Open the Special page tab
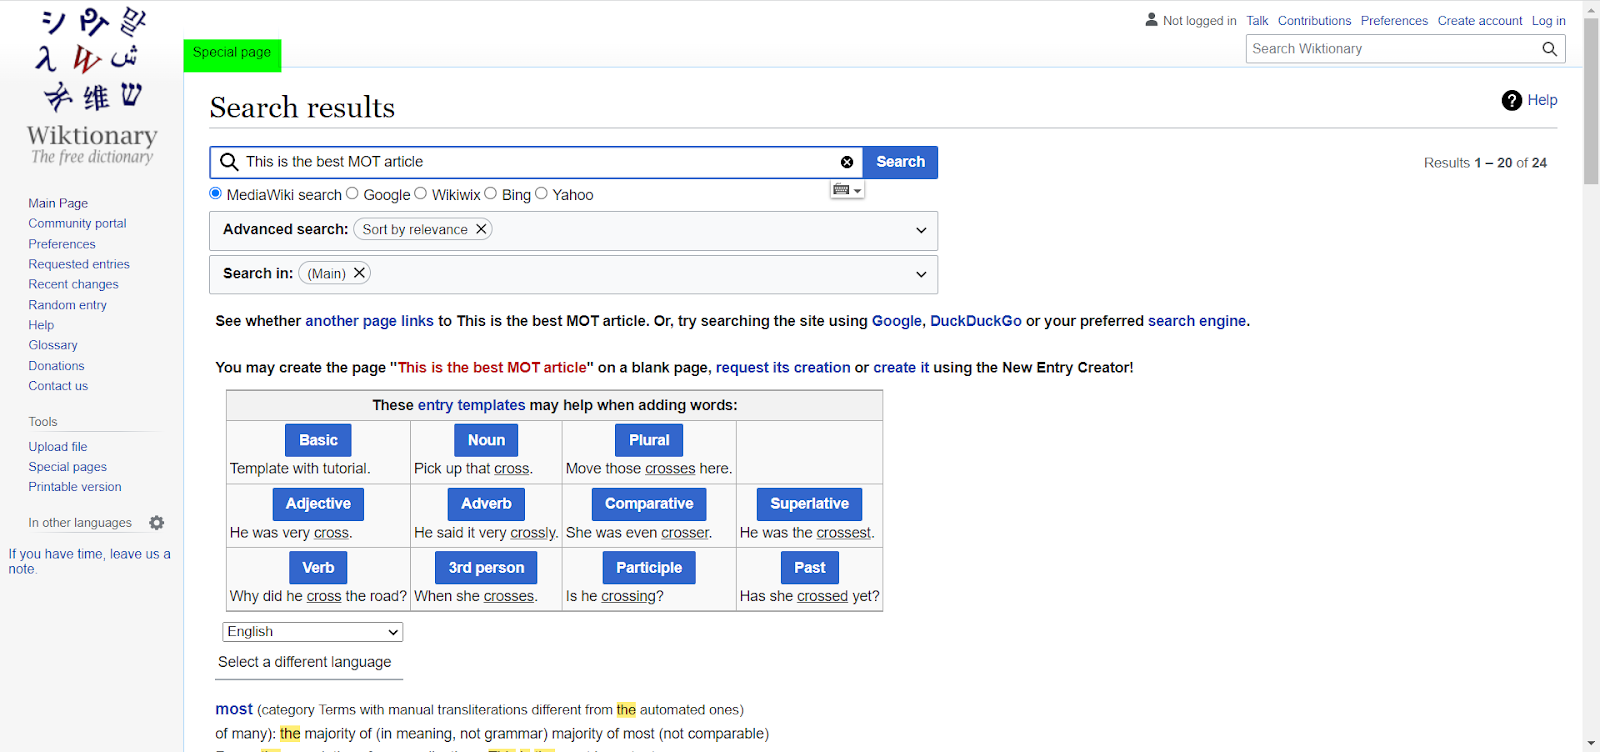Image resolution: width=1600 pixels, height=752 pixels. click(232, 54)
